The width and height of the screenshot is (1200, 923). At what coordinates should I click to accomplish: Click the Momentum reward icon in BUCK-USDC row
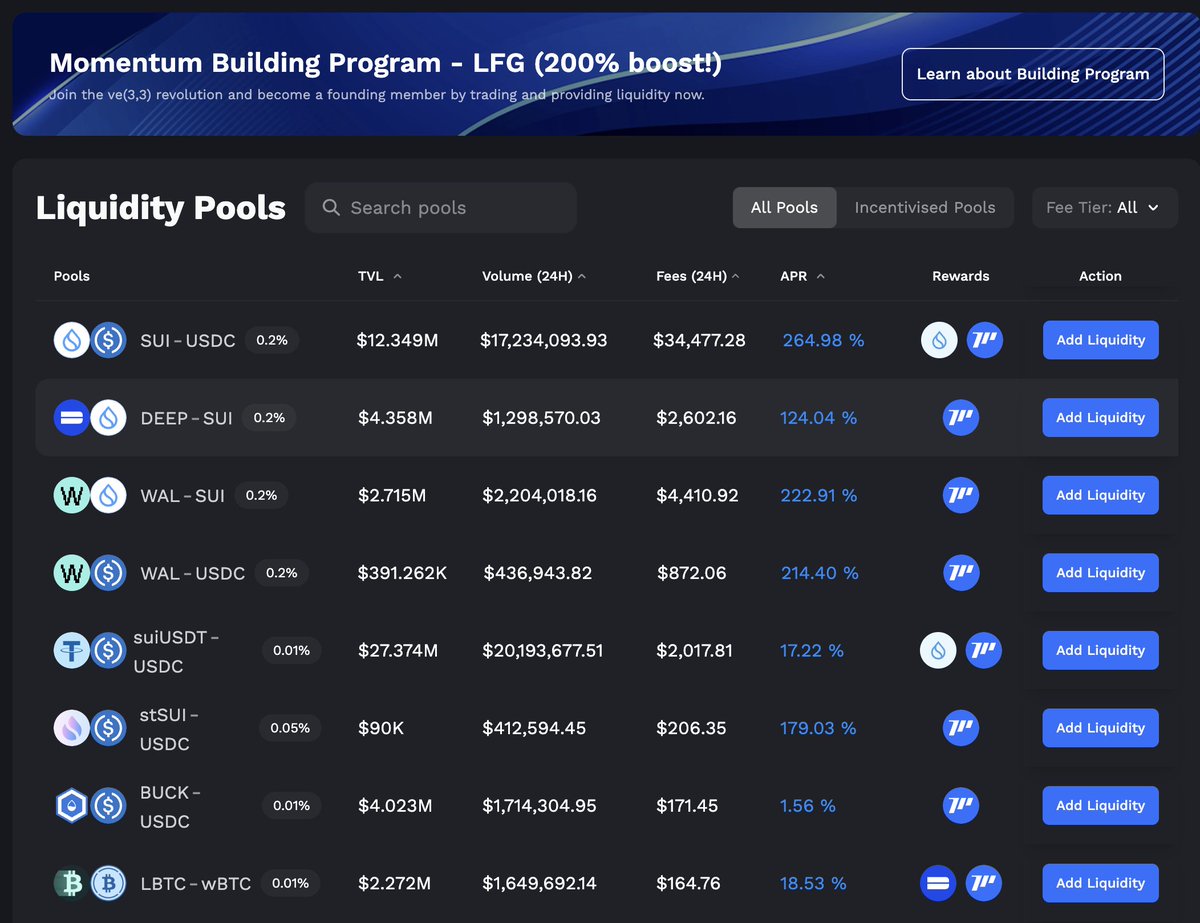[x=961, y=805]
